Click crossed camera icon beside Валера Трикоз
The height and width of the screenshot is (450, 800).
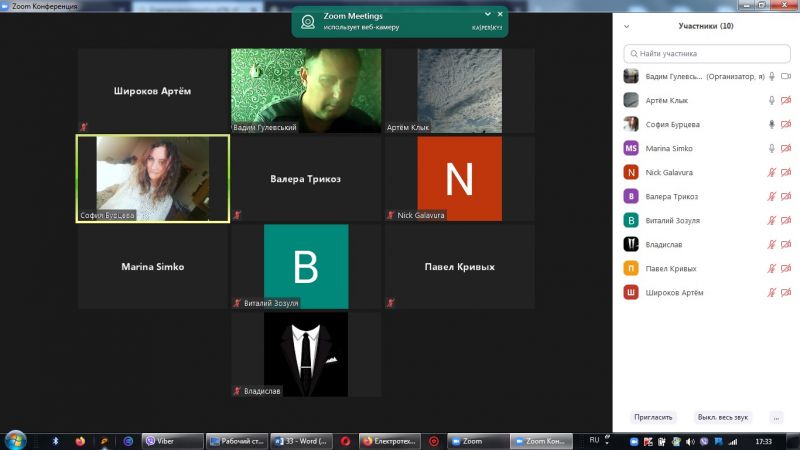(x=786, y=196)
